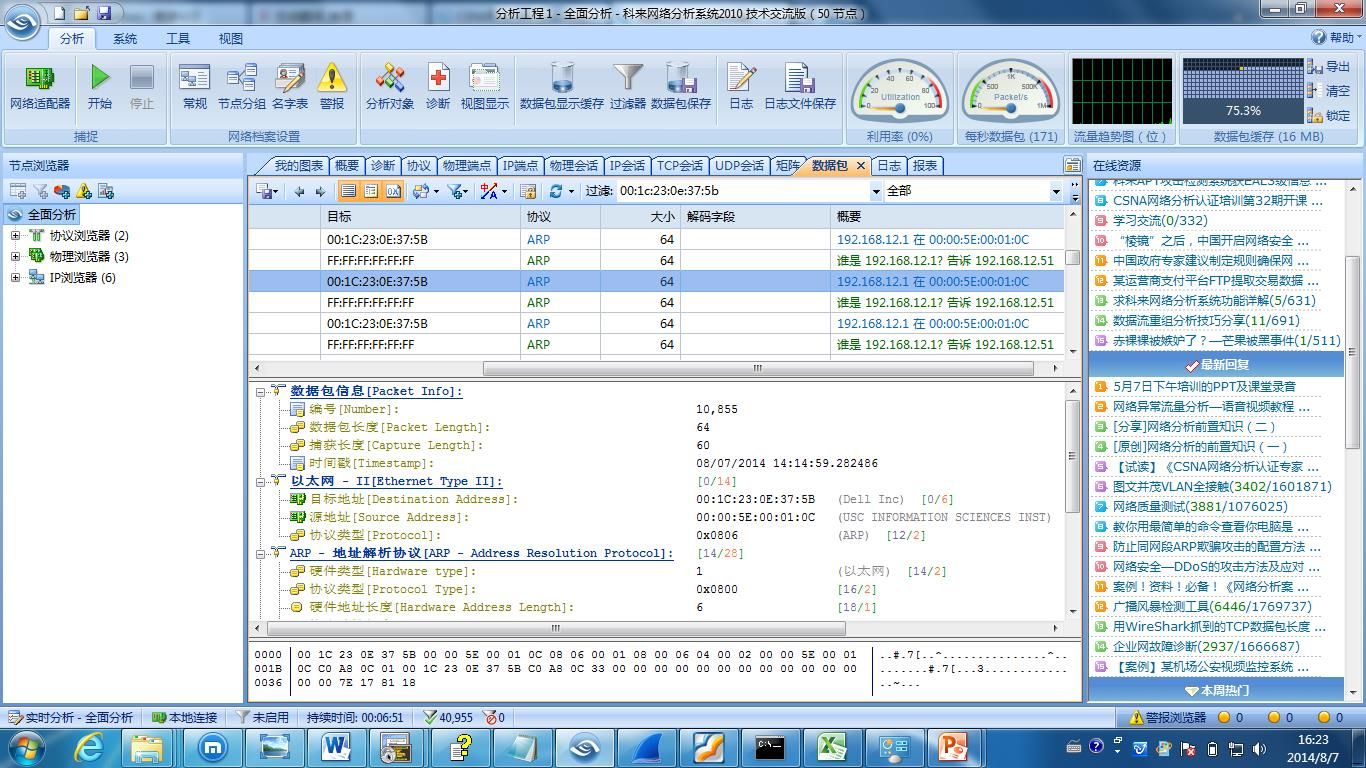The image size is (1366, 768).
Task: Open the 系统 ribbon tab
Action: [x=125, y=38]
